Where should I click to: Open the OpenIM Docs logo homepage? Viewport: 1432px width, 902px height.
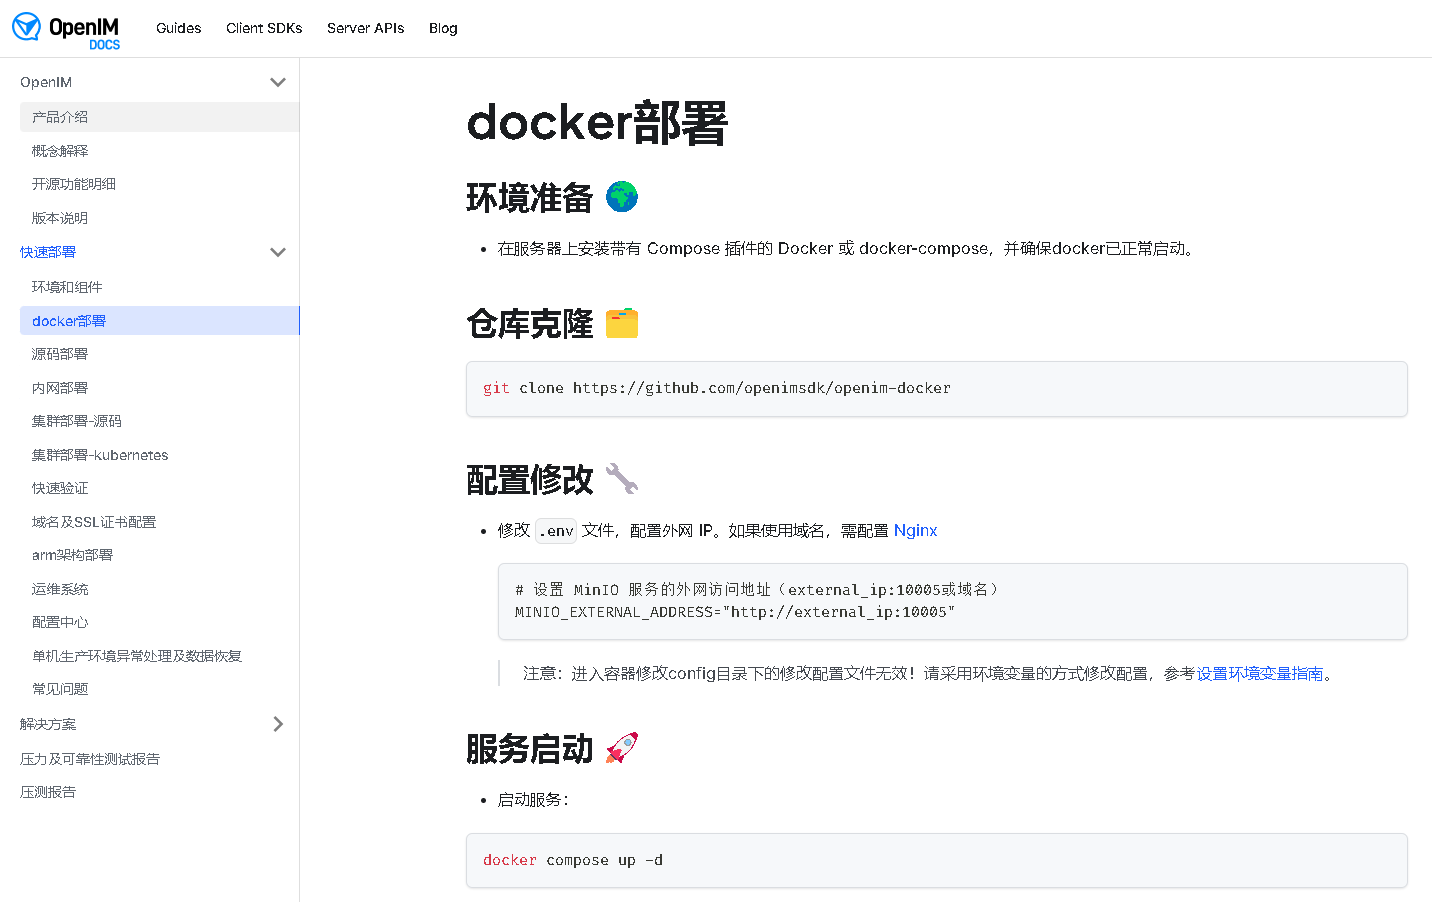coord(66,30)
